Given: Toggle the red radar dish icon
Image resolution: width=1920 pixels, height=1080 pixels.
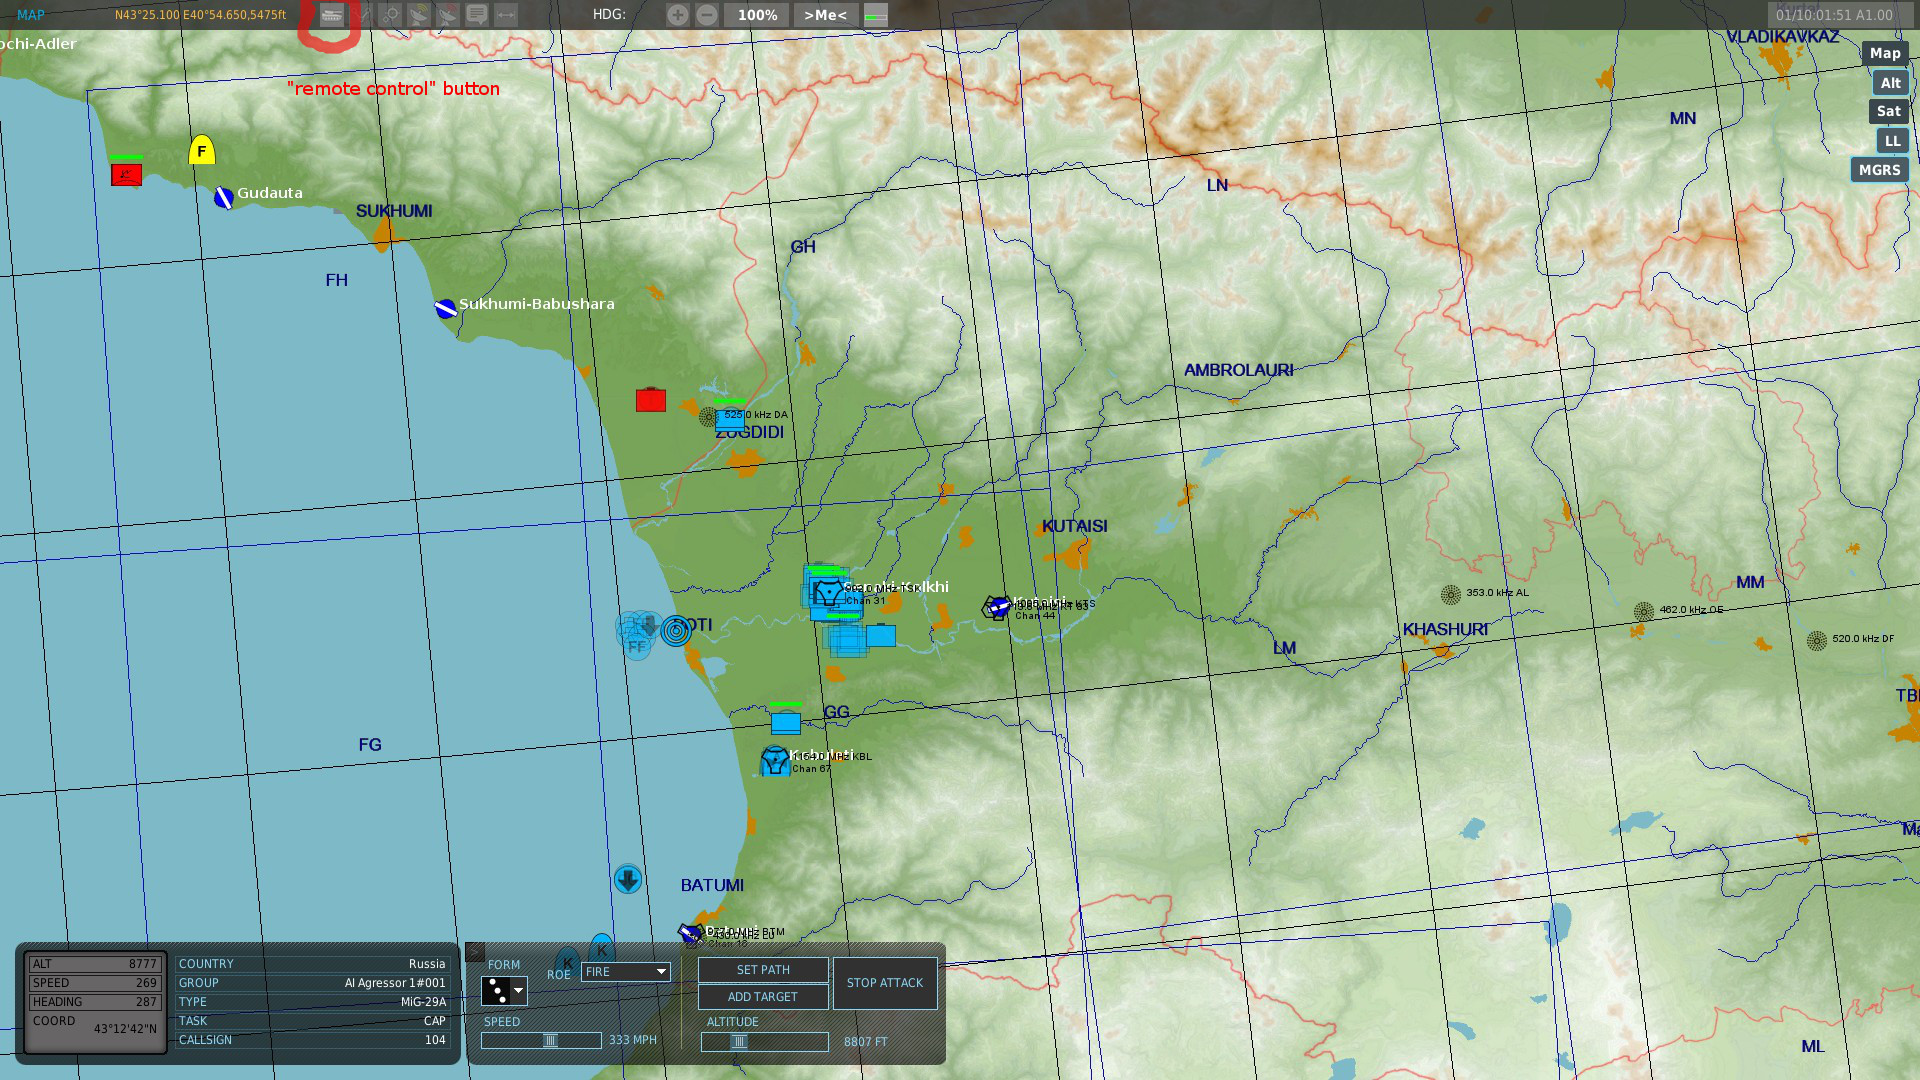Looking at the screenshot, I should click(x=448, y=15).
